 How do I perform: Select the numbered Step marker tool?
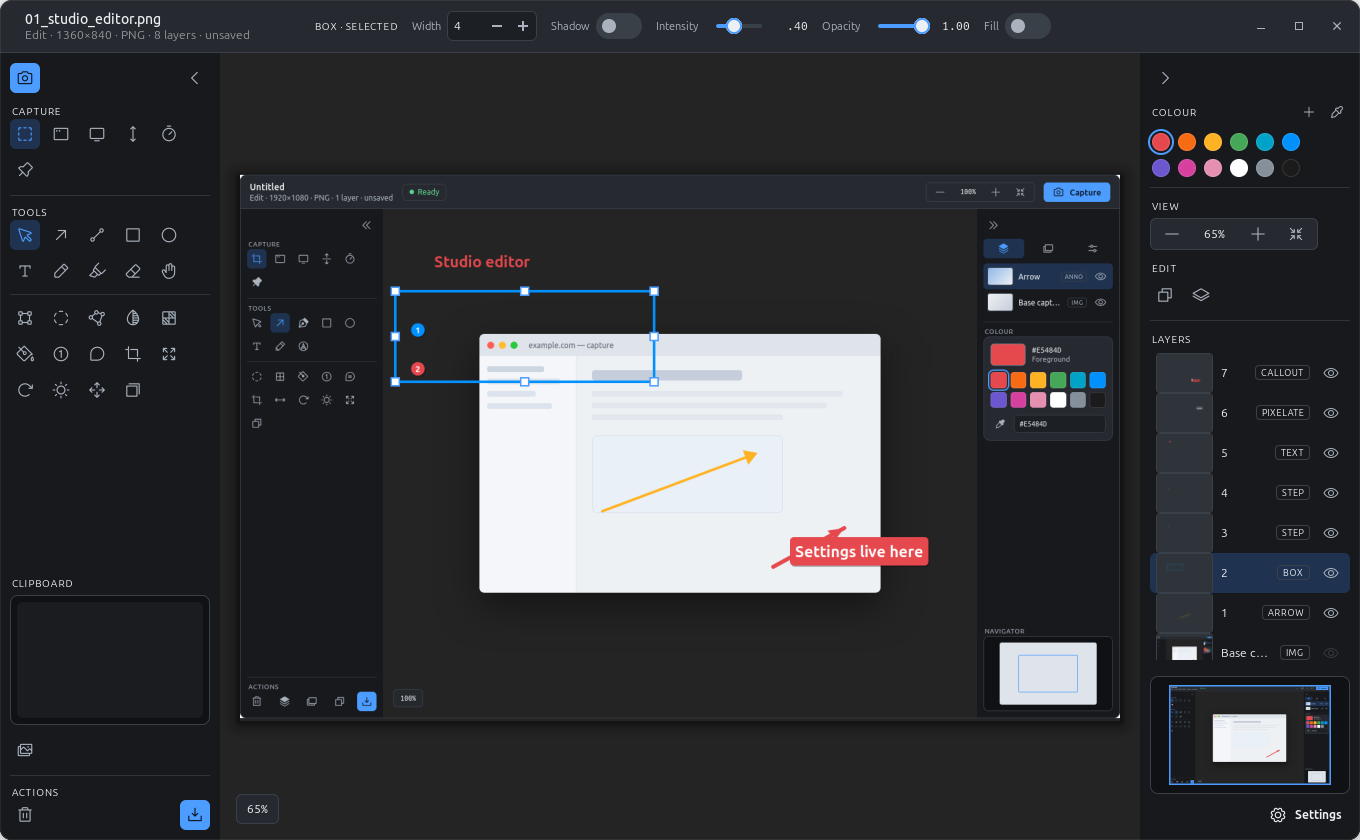(61, 354)
